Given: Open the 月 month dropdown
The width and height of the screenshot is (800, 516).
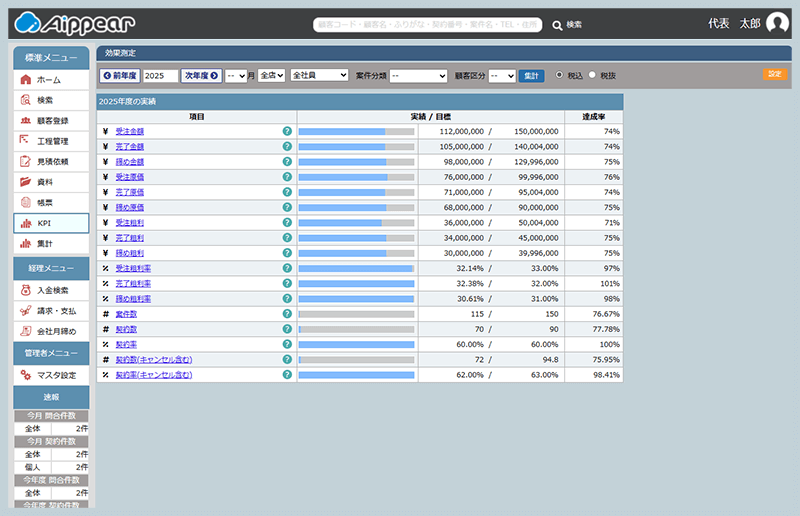Looking at the screenshot, I should tap(235, 75).
